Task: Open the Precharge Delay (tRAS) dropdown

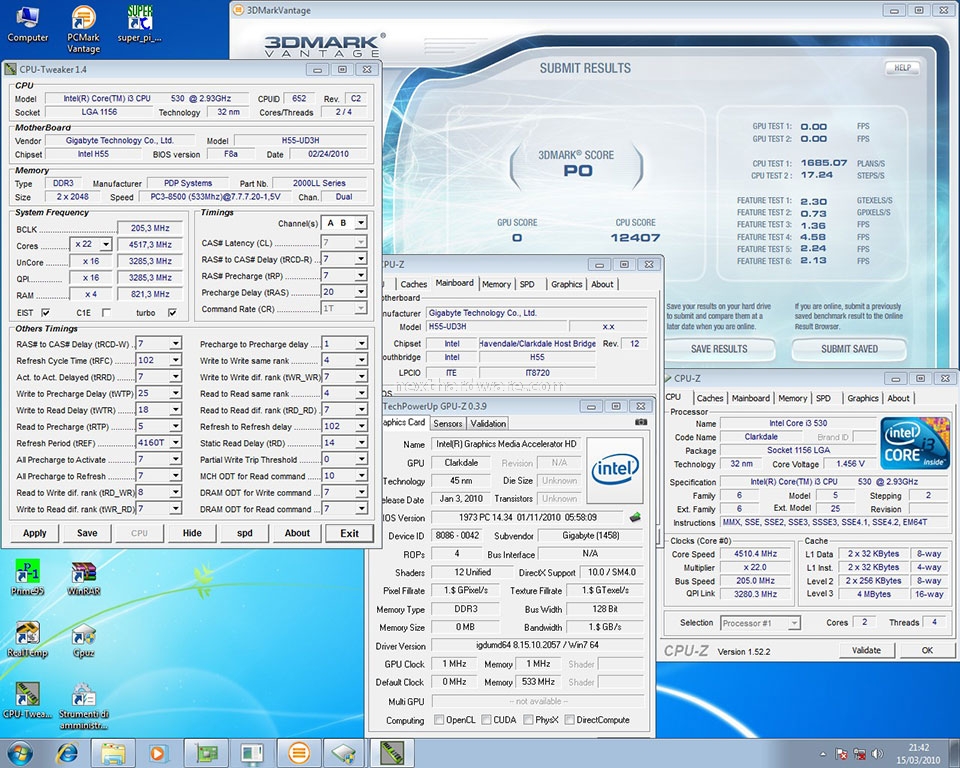Action: point(361,292)
